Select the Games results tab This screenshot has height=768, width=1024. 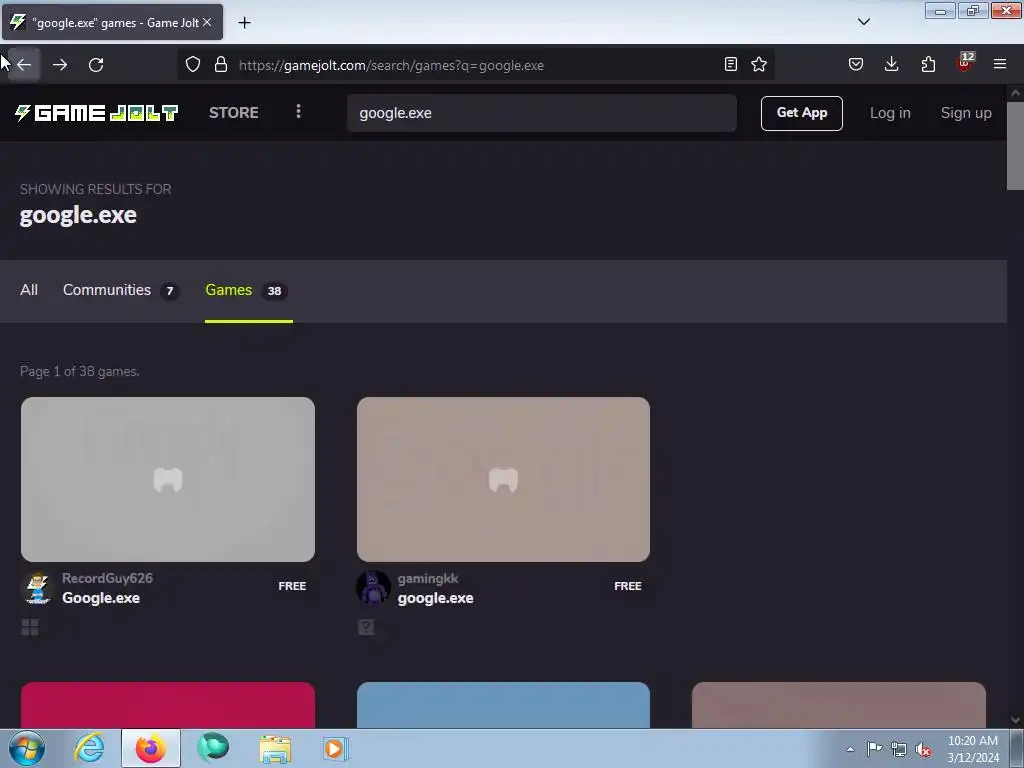[x=247, y=290]
